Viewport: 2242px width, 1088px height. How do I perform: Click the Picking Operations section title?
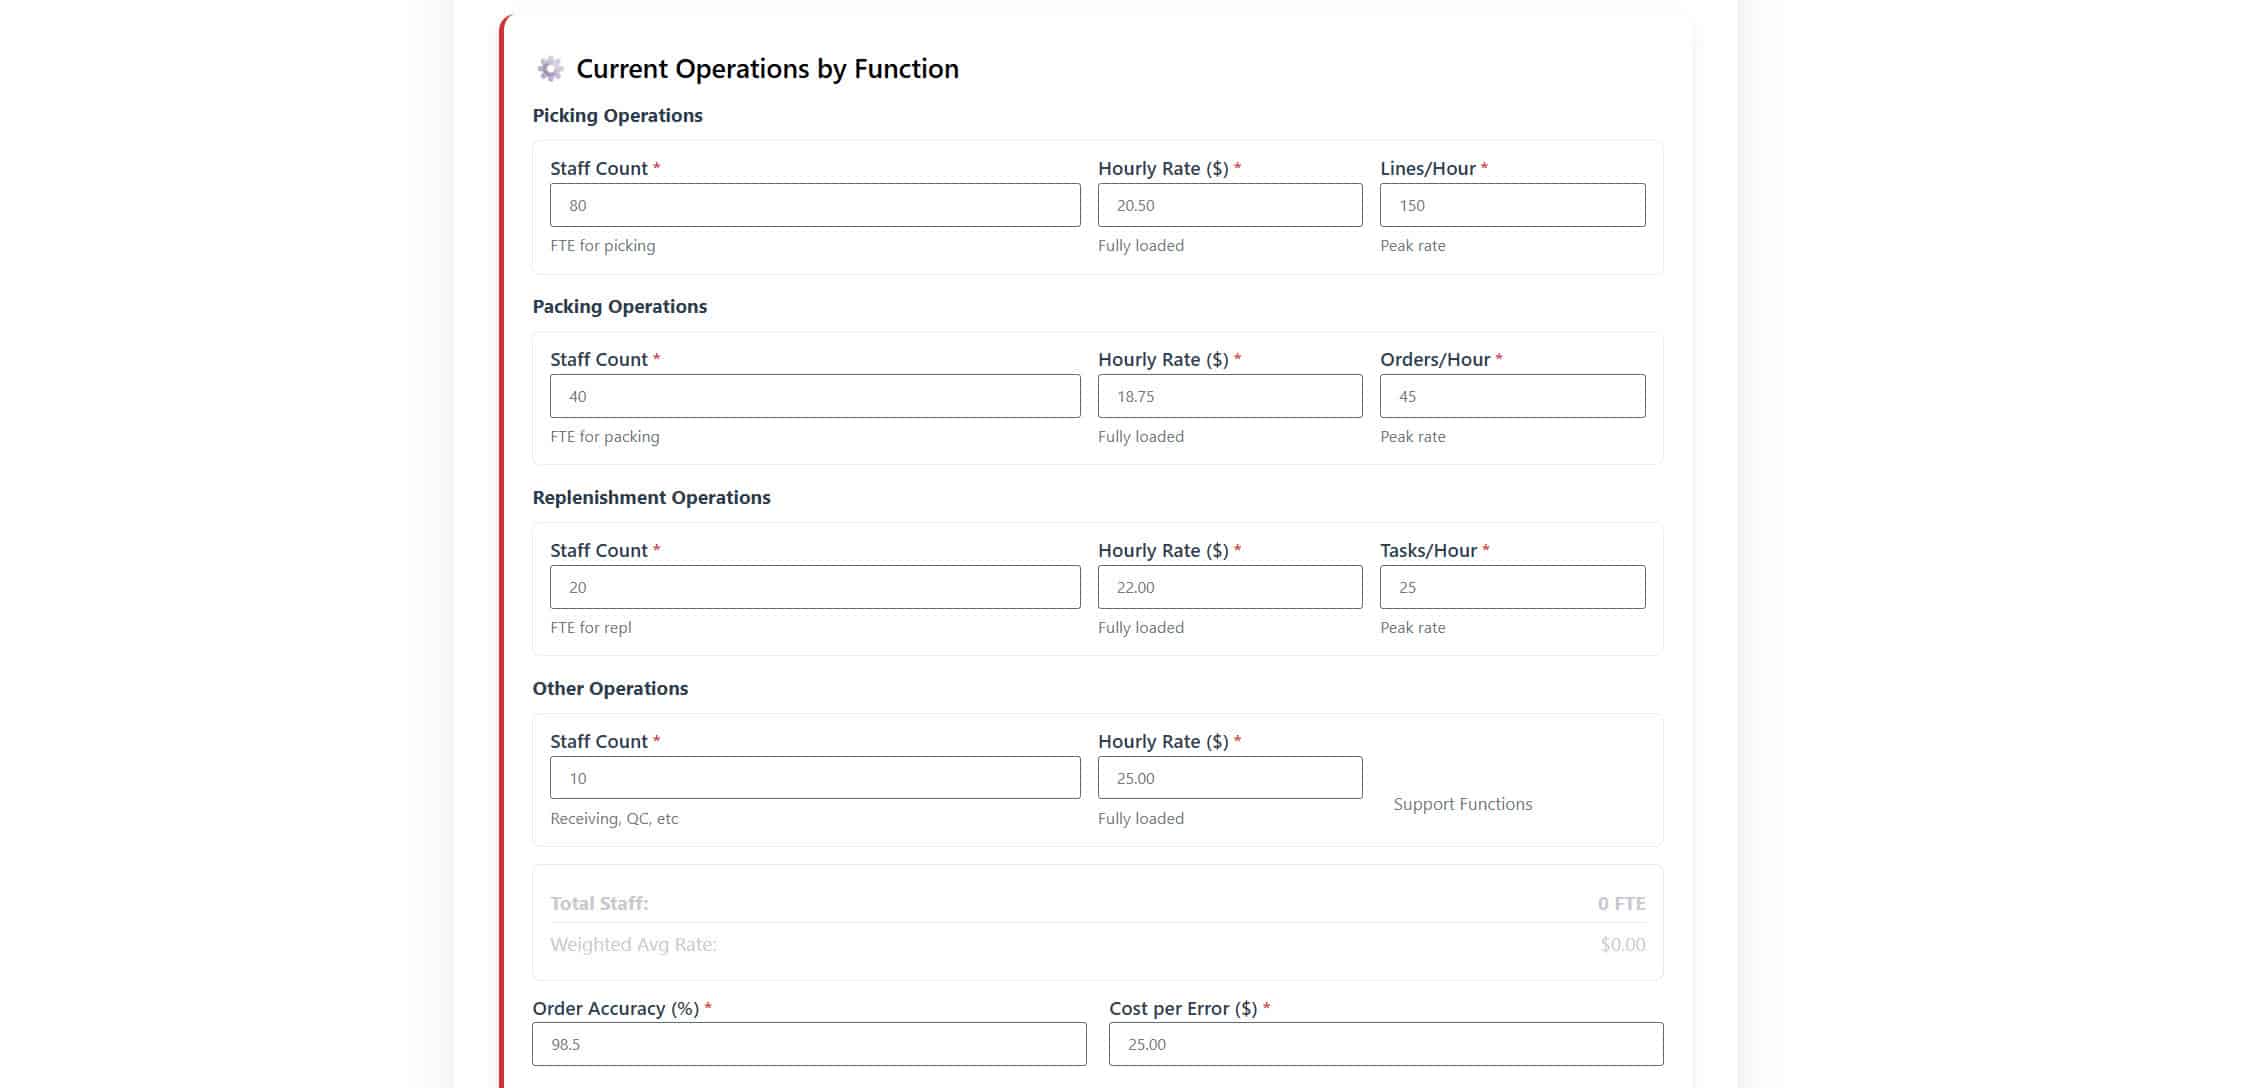(x=617, y=116)
